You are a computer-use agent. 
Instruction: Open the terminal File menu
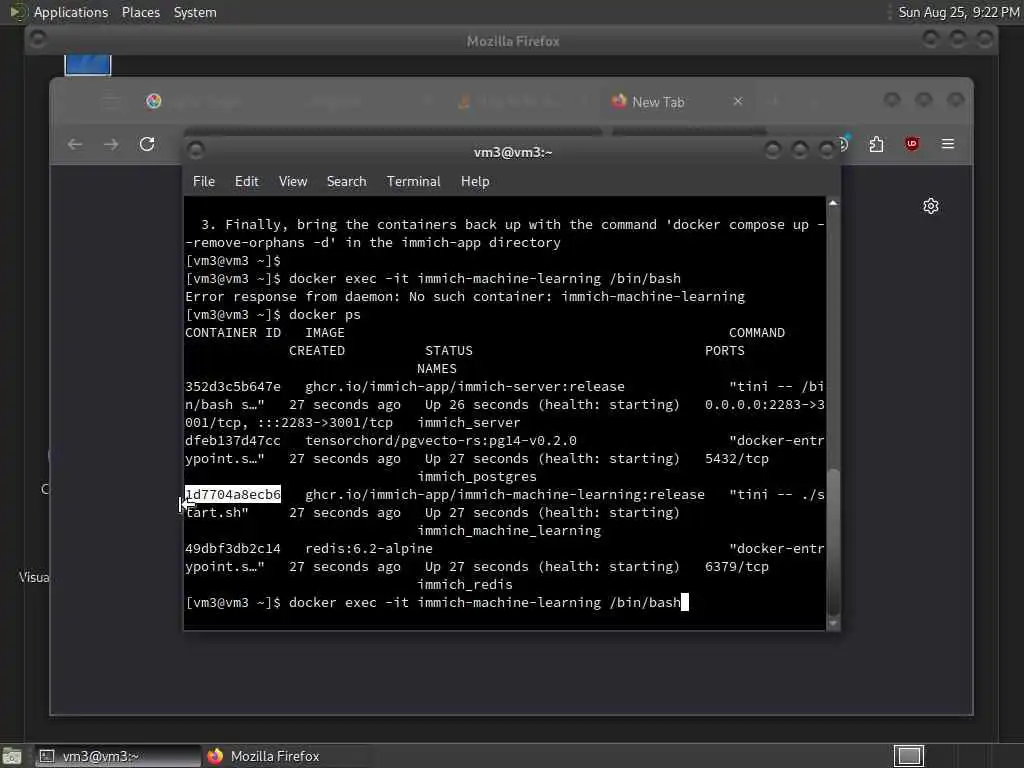(204, 182)
